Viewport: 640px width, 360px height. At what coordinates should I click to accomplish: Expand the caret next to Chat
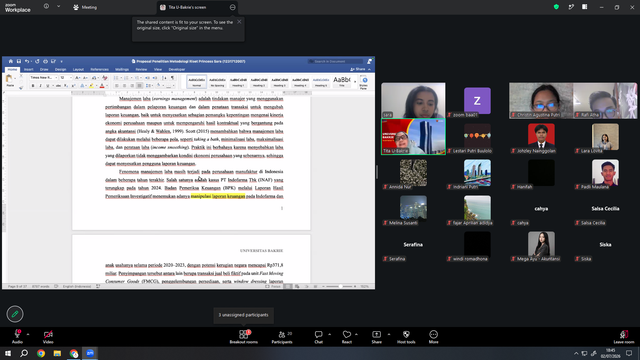329,334
